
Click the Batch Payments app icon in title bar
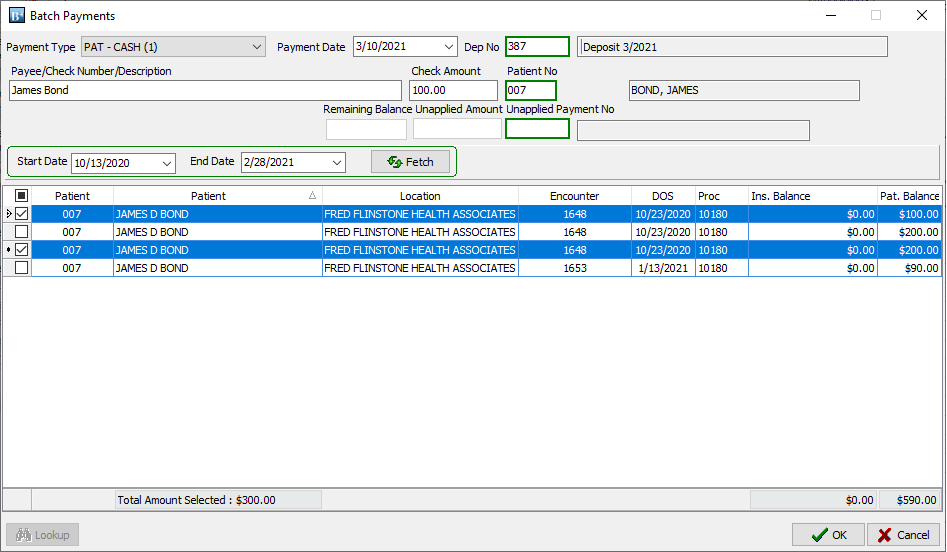(x=16, y=16)
